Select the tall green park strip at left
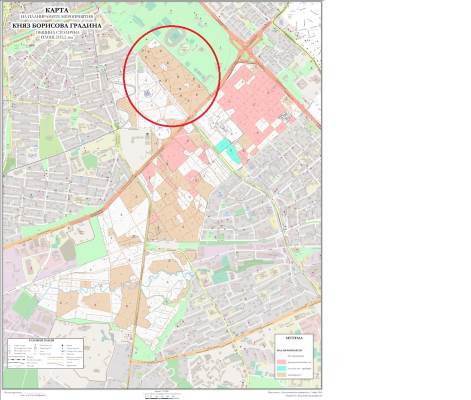The image size is (471, 400). tap(50, 137)
